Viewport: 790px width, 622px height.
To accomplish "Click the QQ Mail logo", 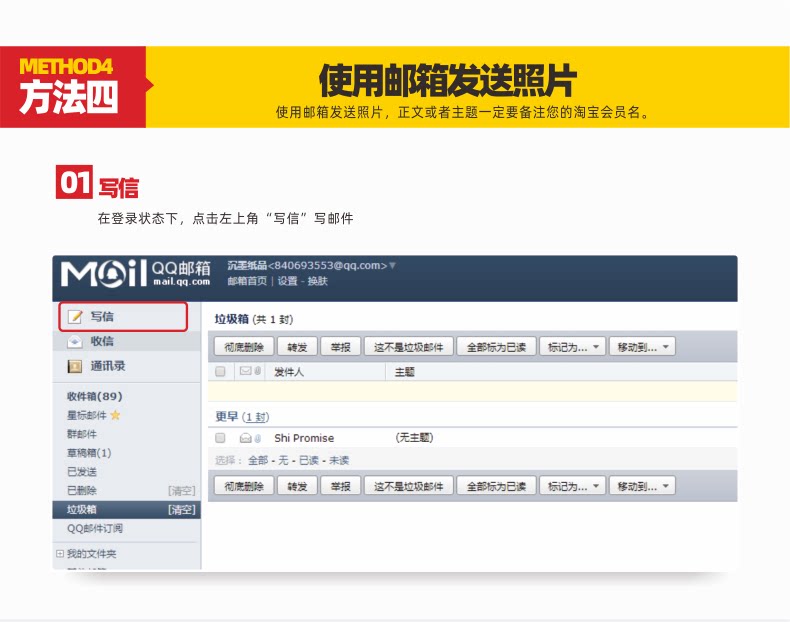I will [135, 274].
